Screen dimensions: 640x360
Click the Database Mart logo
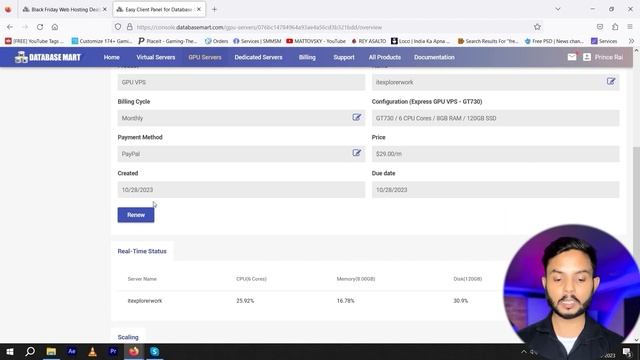tap(48, 57)
